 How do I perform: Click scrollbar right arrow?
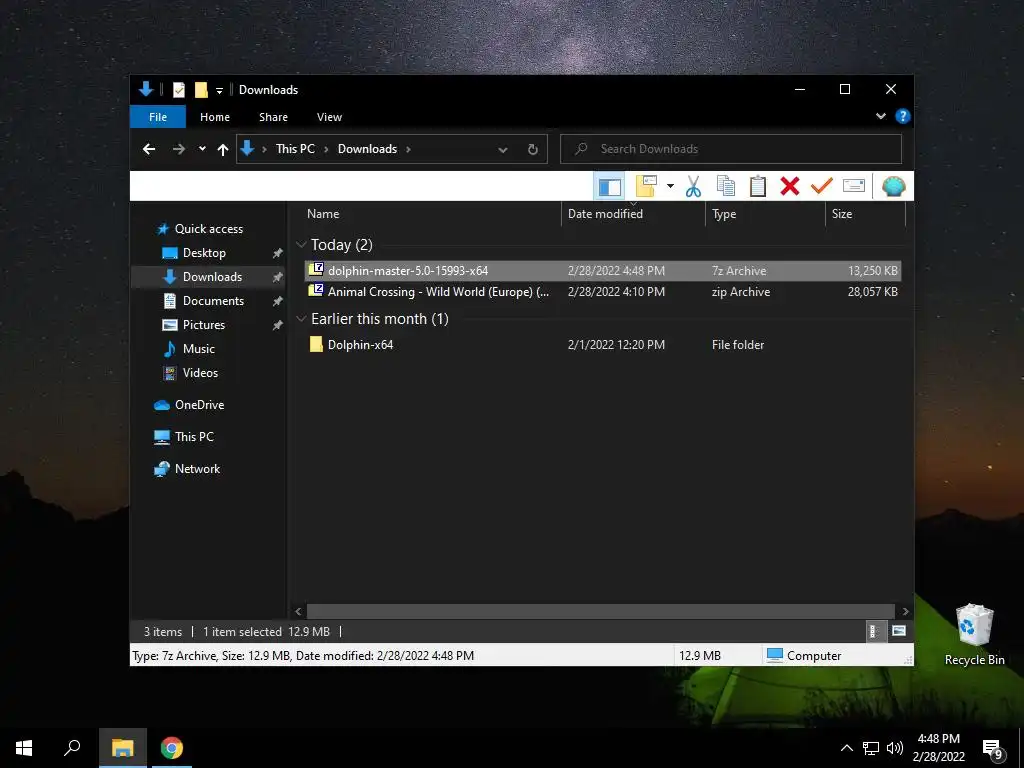[x=905, y=611]
